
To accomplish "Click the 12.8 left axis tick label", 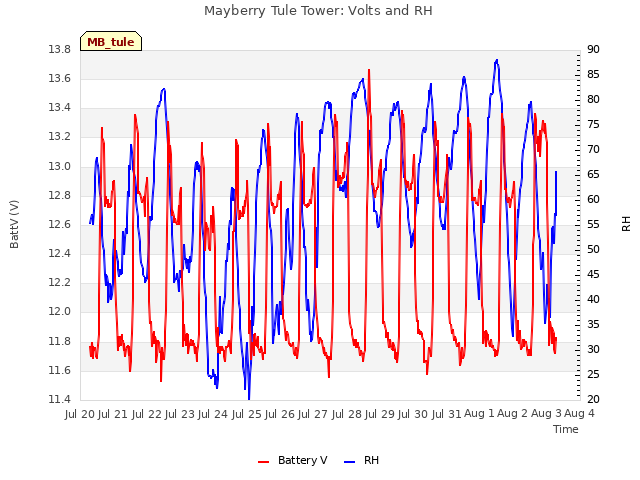I will coord(60,195).
